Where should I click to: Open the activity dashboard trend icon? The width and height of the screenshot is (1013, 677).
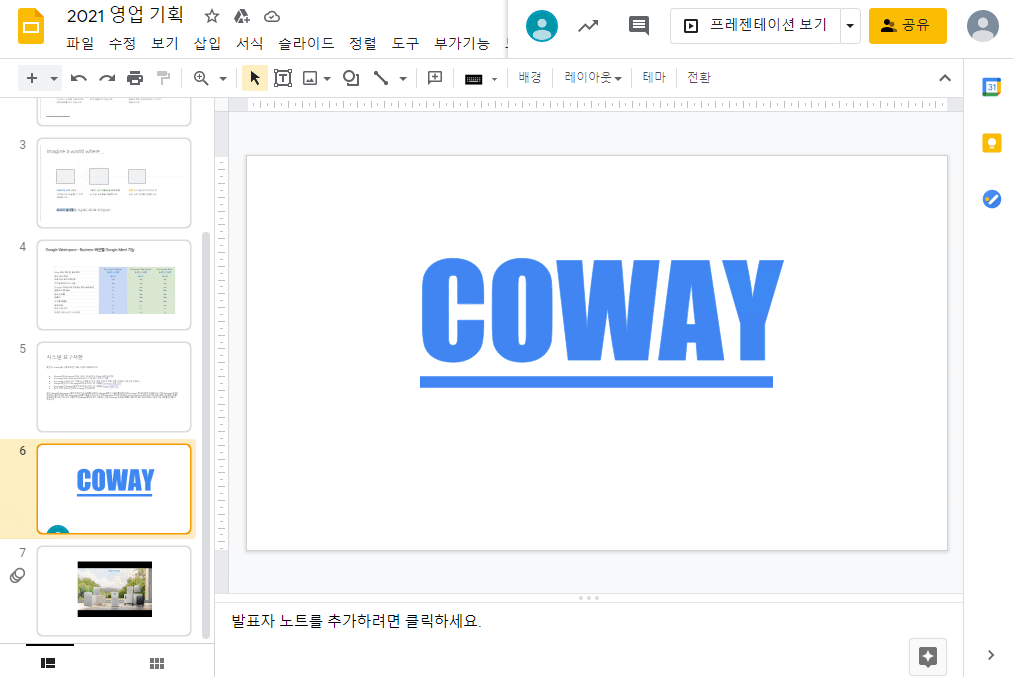coord(588,26)
